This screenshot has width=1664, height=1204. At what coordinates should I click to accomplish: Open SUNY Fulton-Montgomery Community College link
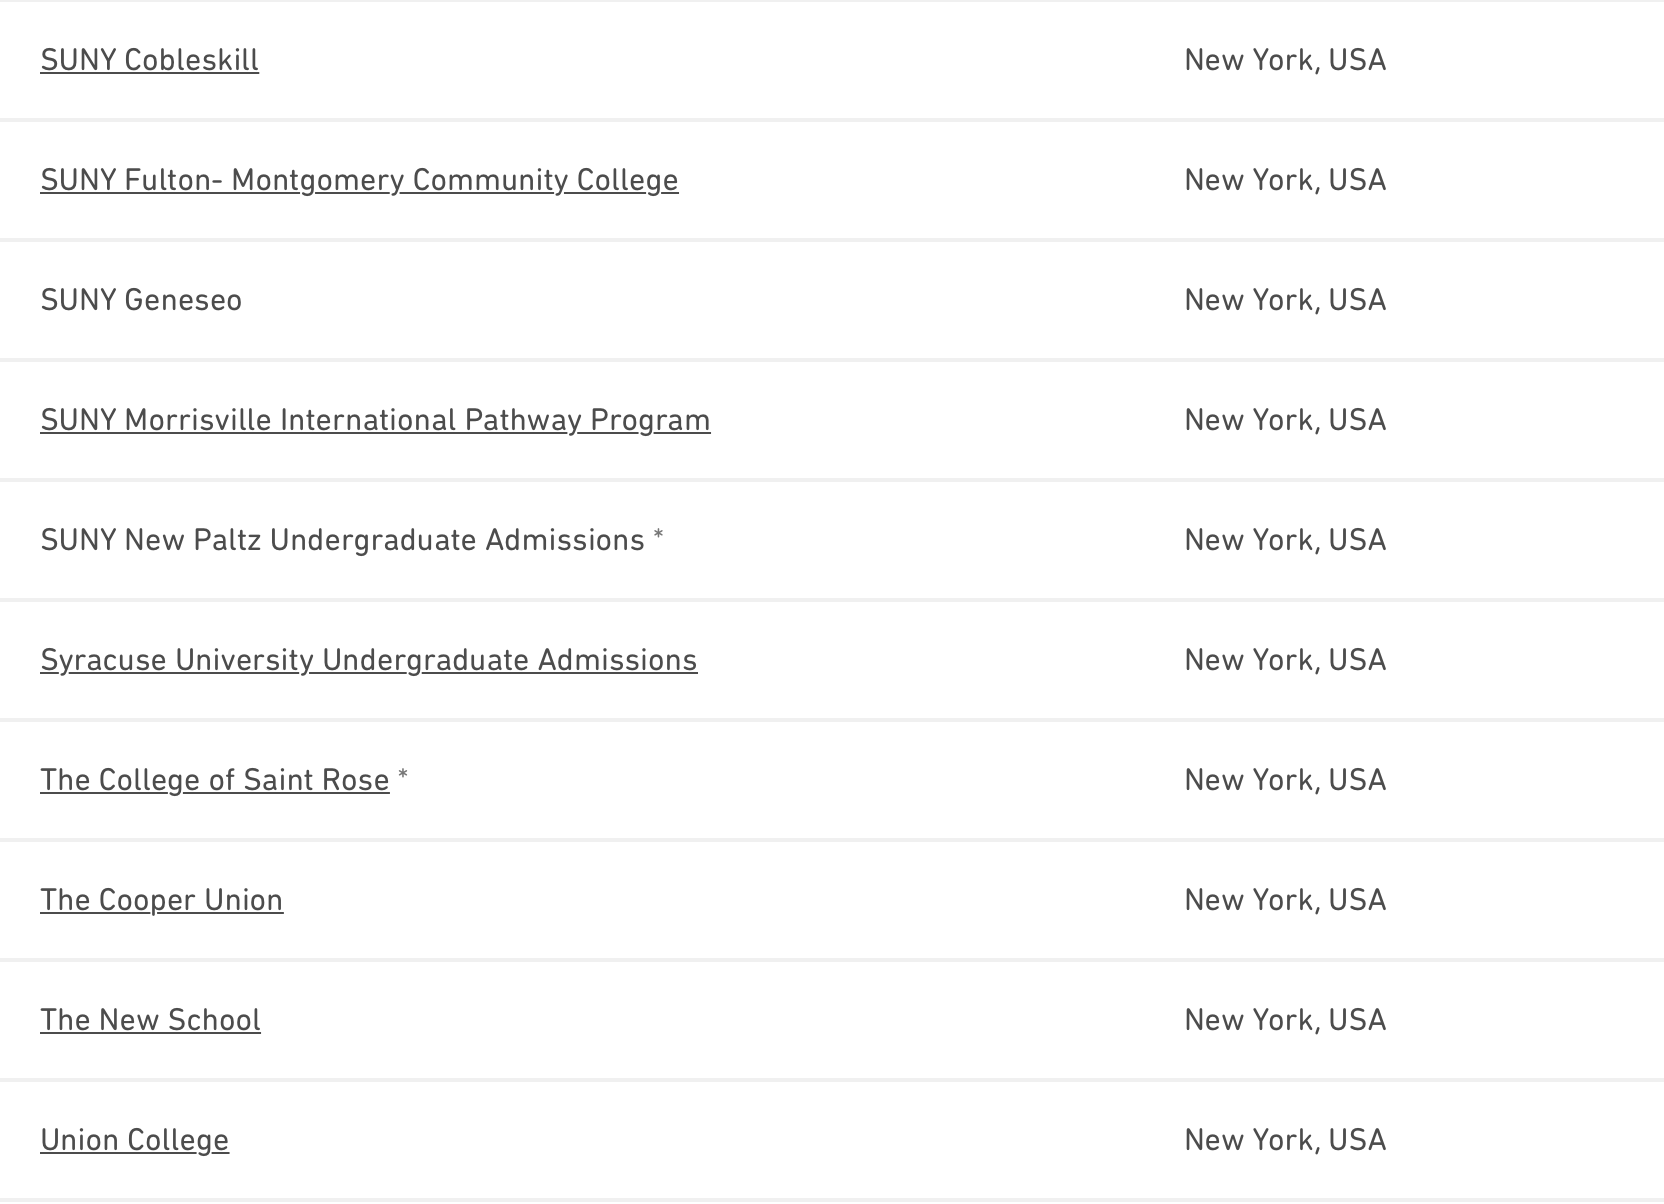(359, 180)
